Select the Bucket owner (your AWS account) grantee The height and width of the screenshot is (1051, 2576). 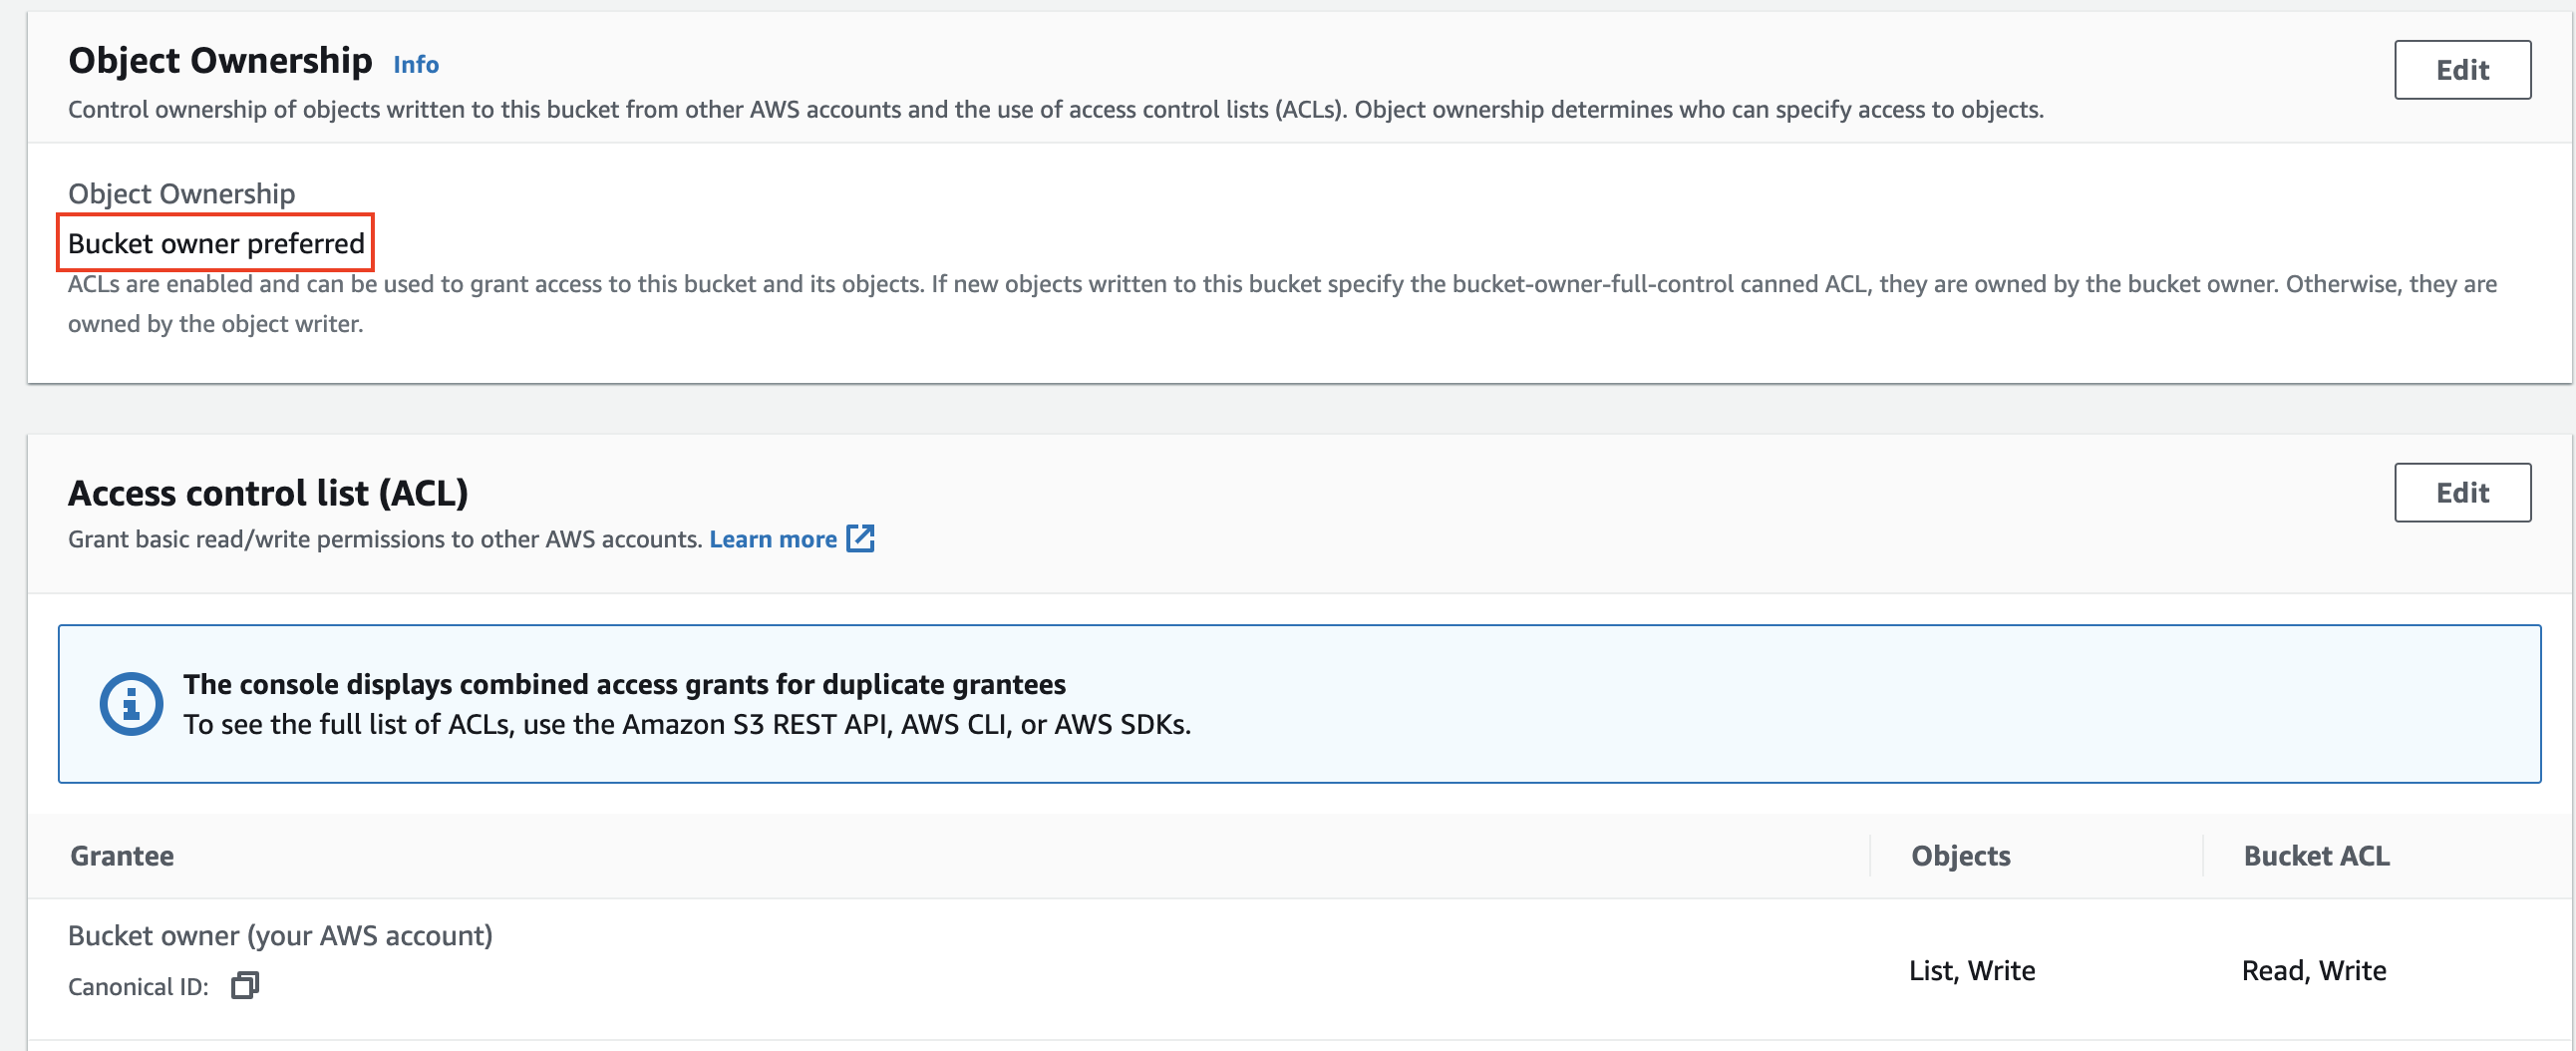280,936
